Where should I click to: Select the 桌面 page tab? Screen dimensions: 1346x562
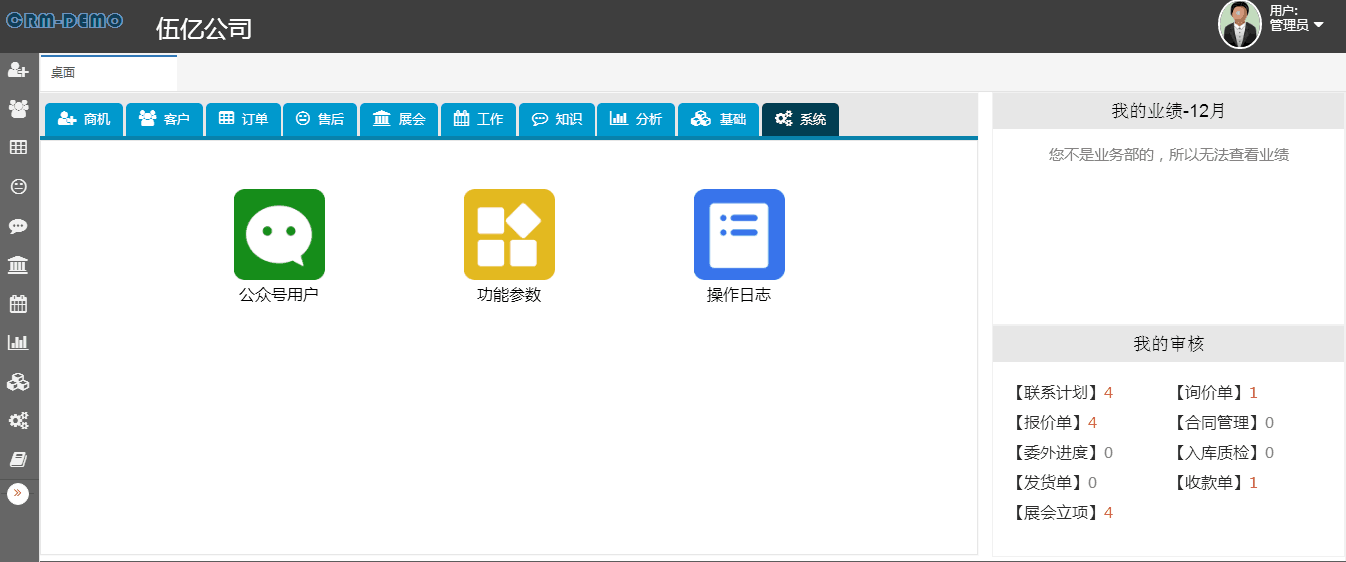[x=108, y=72]
